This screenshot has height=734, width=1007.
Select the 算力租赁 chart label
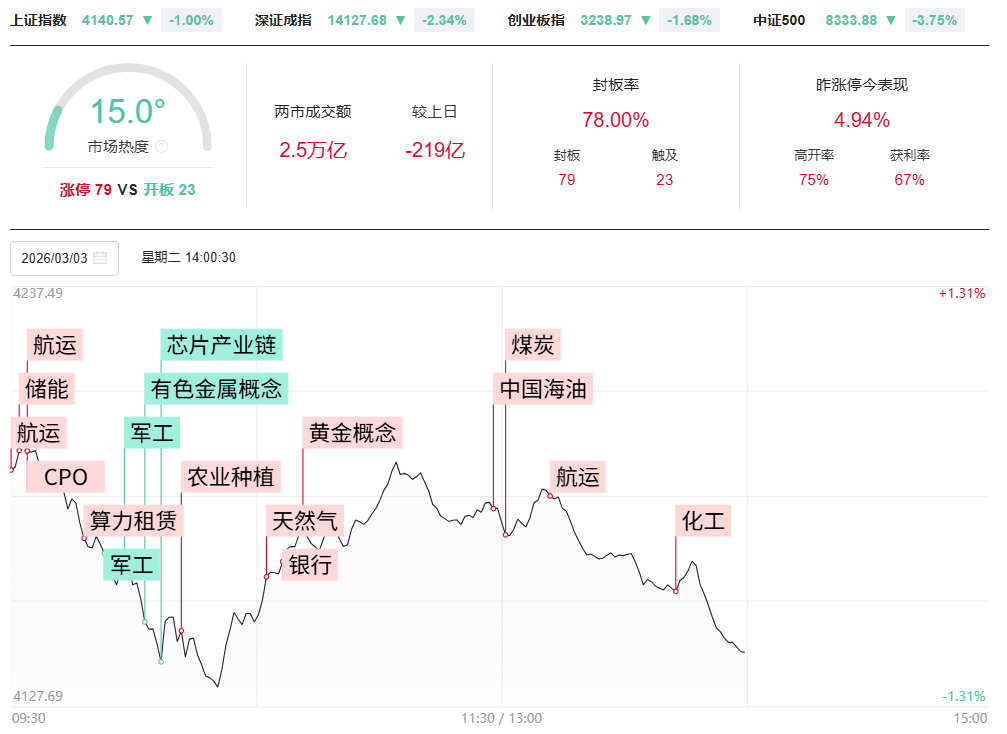click(133, 520)
